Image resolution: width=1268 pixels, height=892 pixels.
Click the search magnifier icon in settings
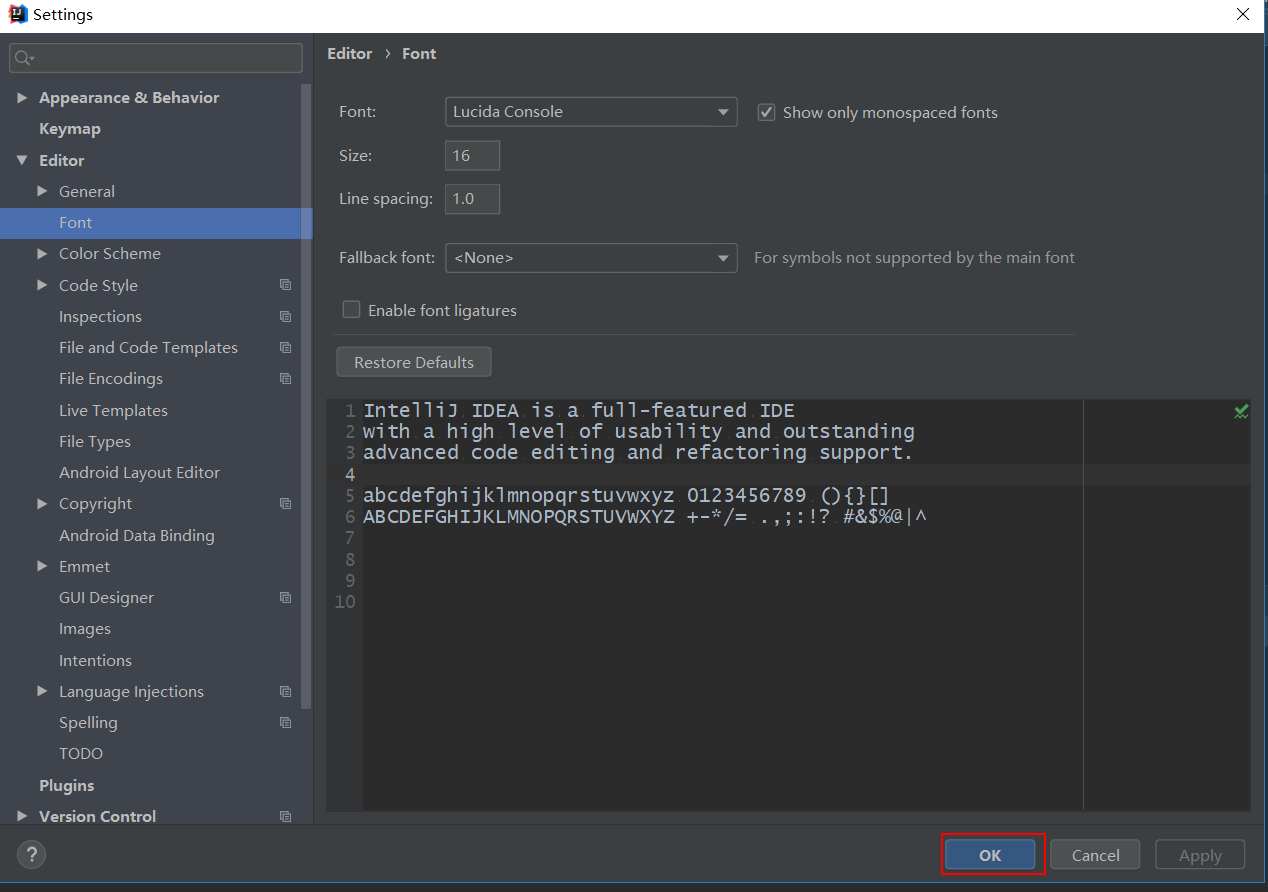(24, 58)
